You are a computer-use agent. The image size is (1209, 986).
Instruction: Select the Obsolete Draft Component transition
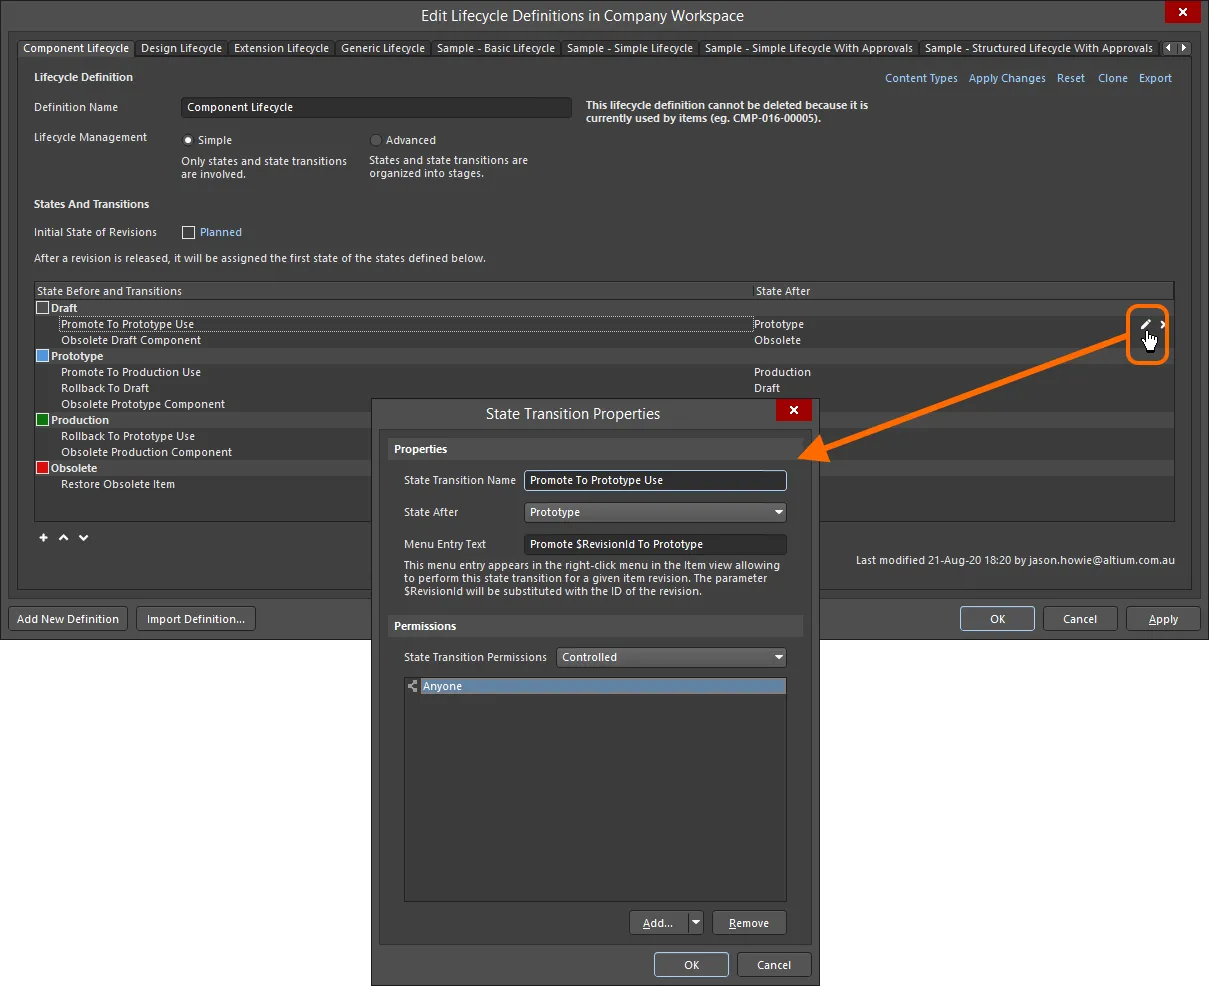(x=131, y=340)
